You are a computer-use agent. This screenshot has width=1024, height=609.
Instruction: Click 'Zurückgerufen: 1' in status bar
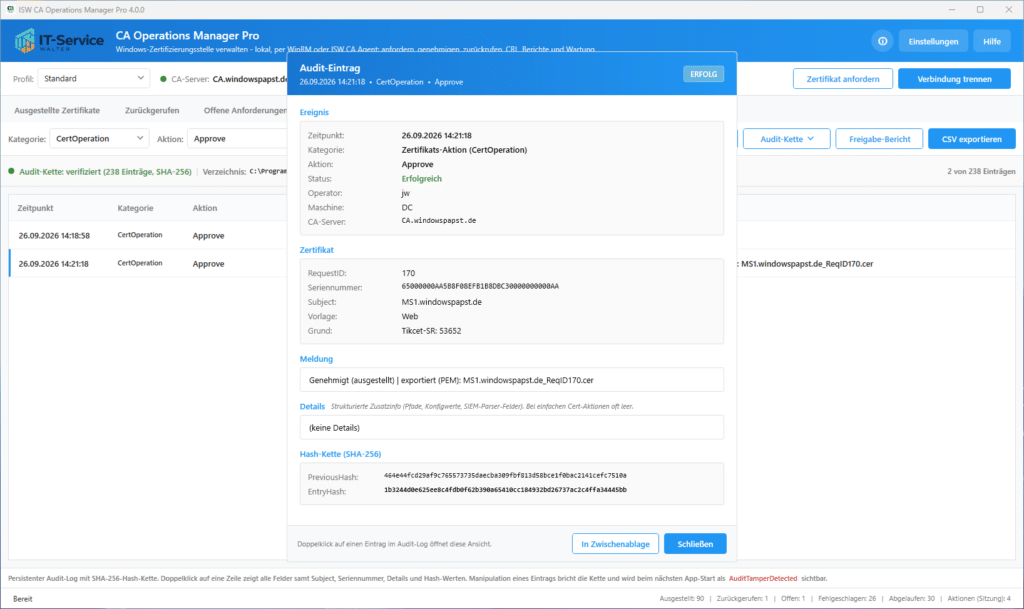[742, 598]
